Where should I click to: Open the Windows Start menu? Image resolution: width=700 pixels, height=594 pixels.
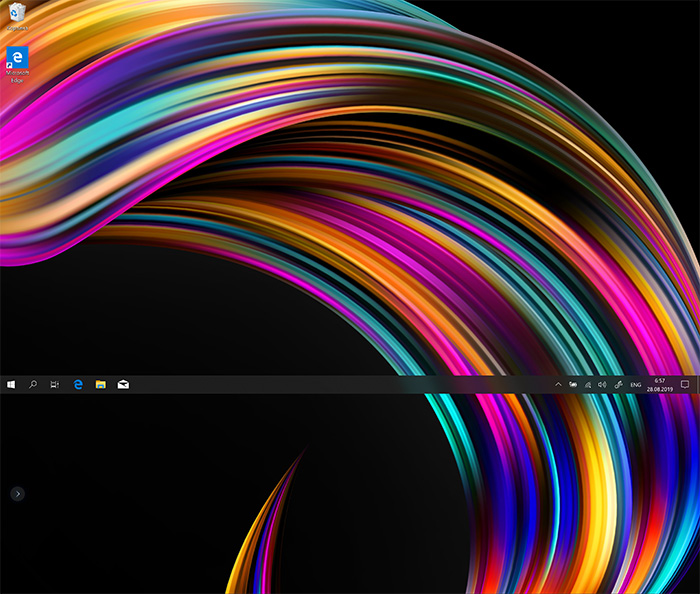(11, 384)
